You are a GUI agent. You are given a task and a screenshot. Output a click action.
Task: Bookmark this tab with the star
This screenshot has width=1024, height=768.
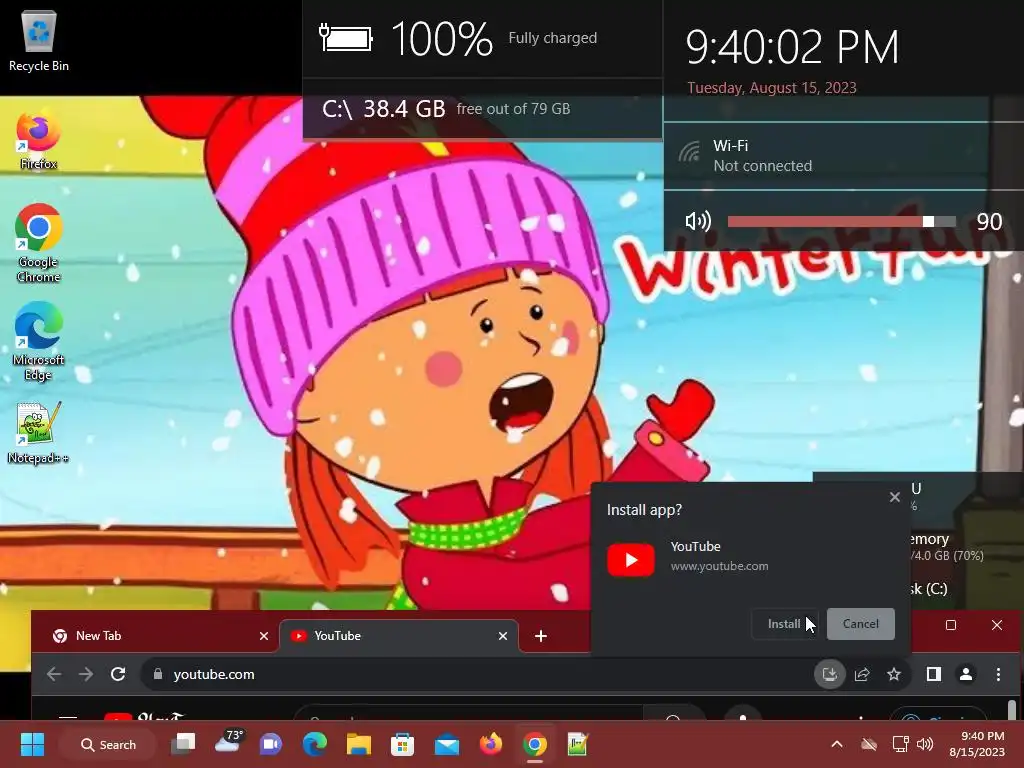click(x=893, y=674)
